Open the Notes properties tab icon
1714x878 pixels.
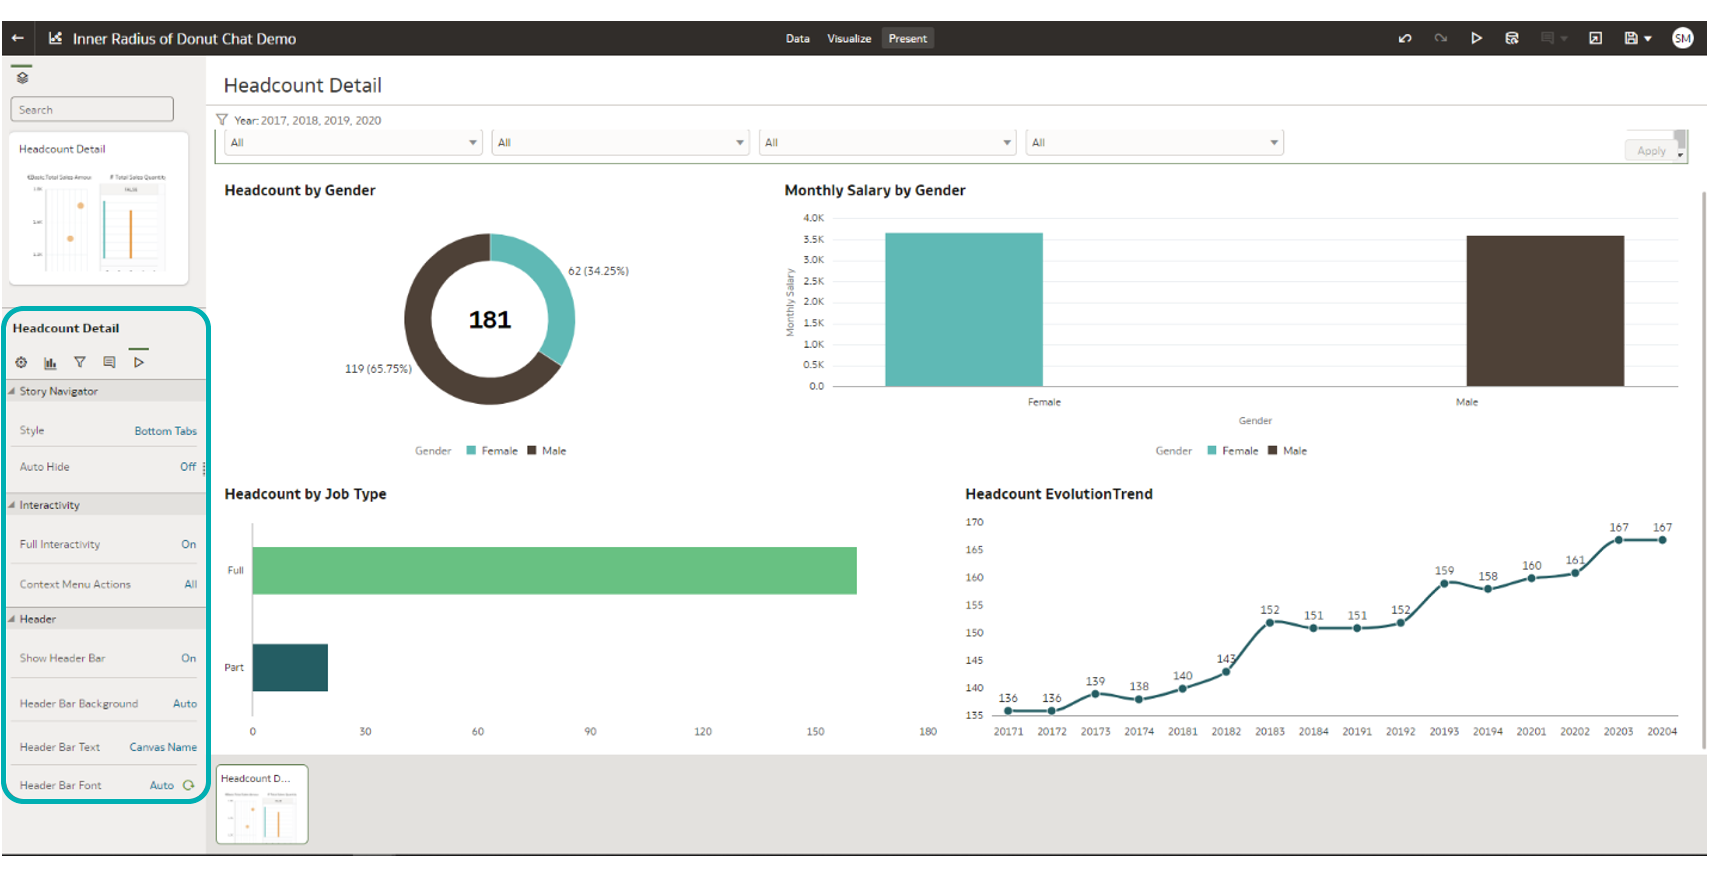point(109,362)
